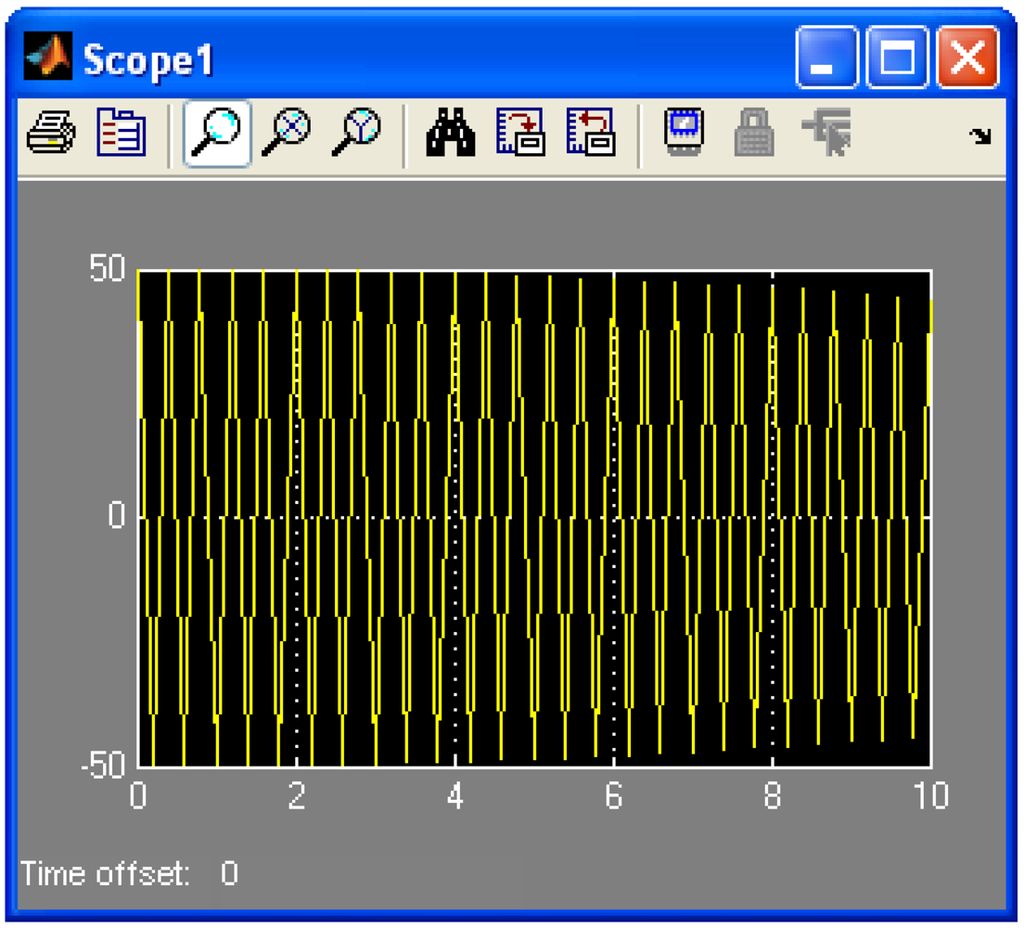Close the Scope1 window
The image size is (1024, 928).
[967, 59]
